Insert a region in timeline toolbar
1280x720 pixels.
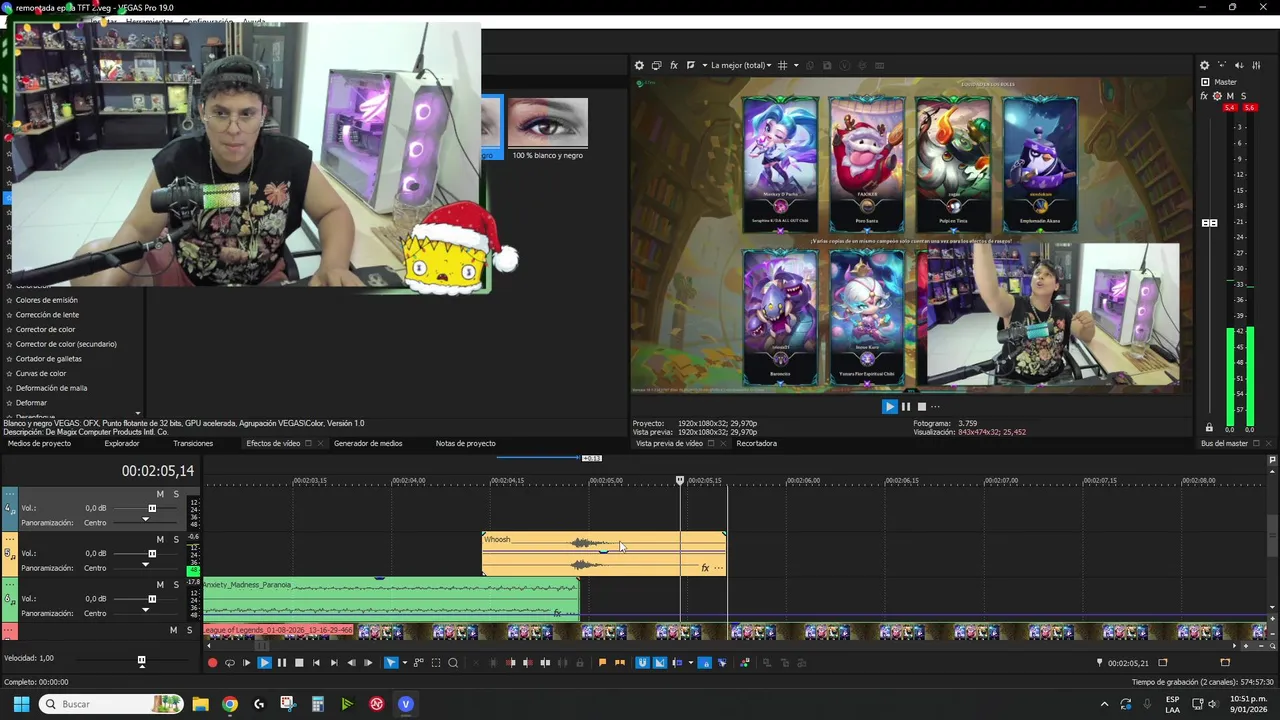(620, 662)
